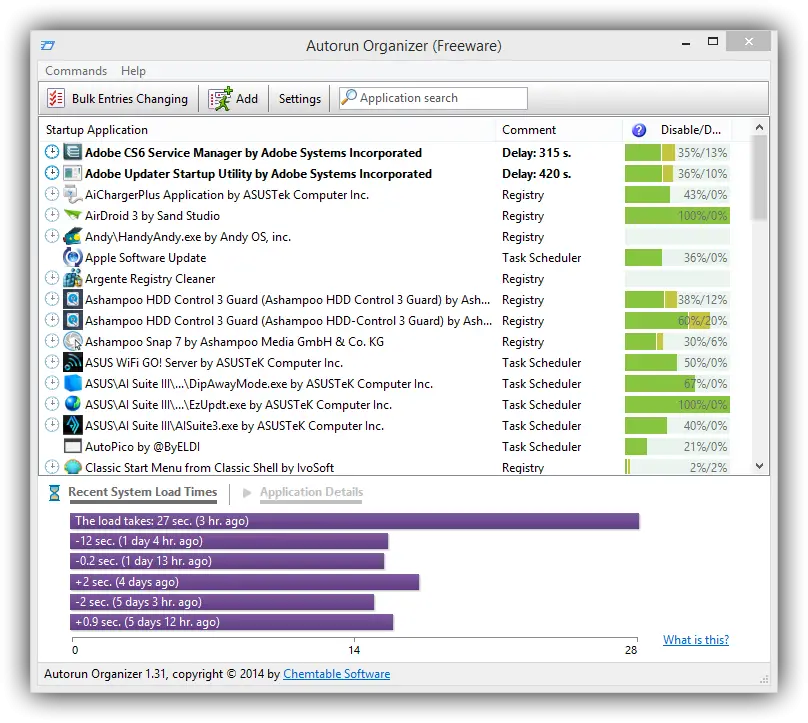Click the Autorun Organizer title bar logo

[48, 45]
